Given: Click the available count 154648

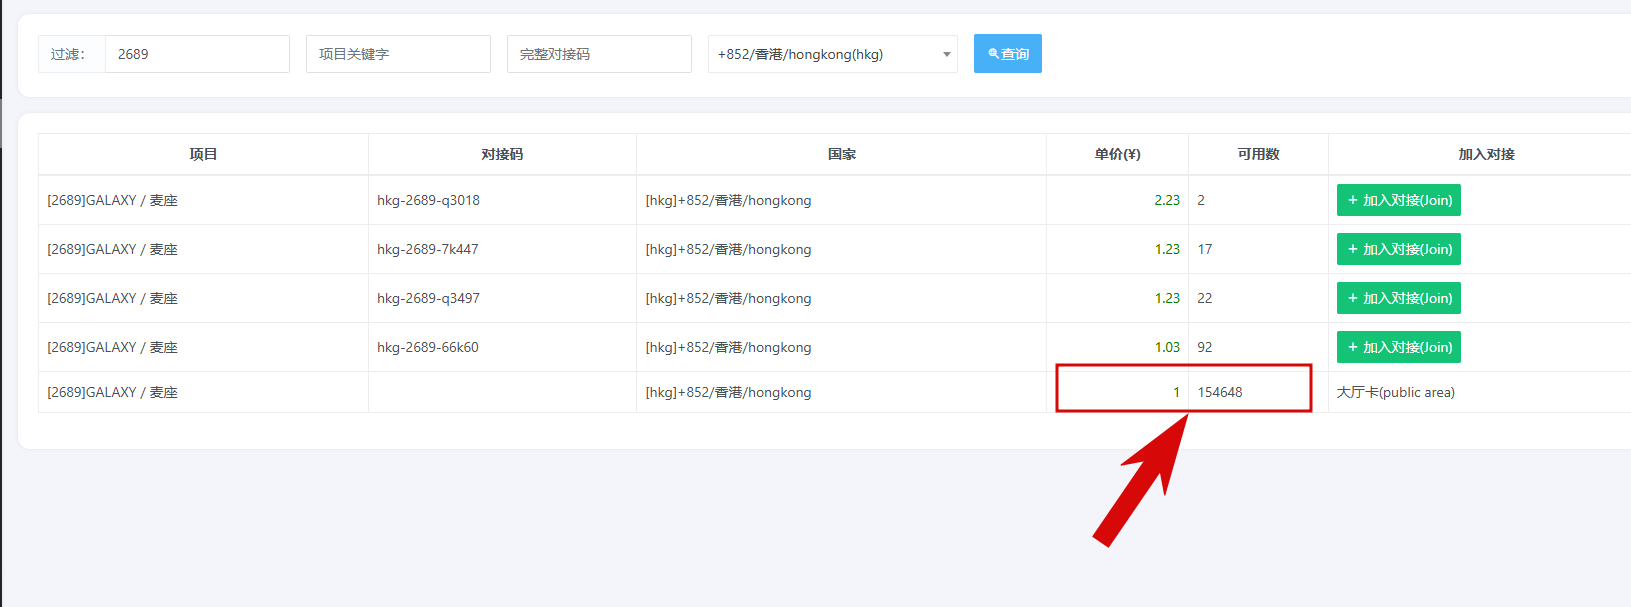Looking at the screenshot, I should [x=1220, y=392].
